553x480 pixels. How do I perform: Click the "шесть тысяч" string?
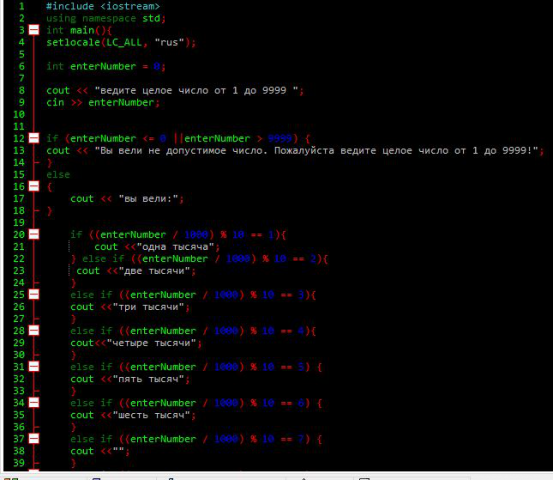[x=151, y=415]
